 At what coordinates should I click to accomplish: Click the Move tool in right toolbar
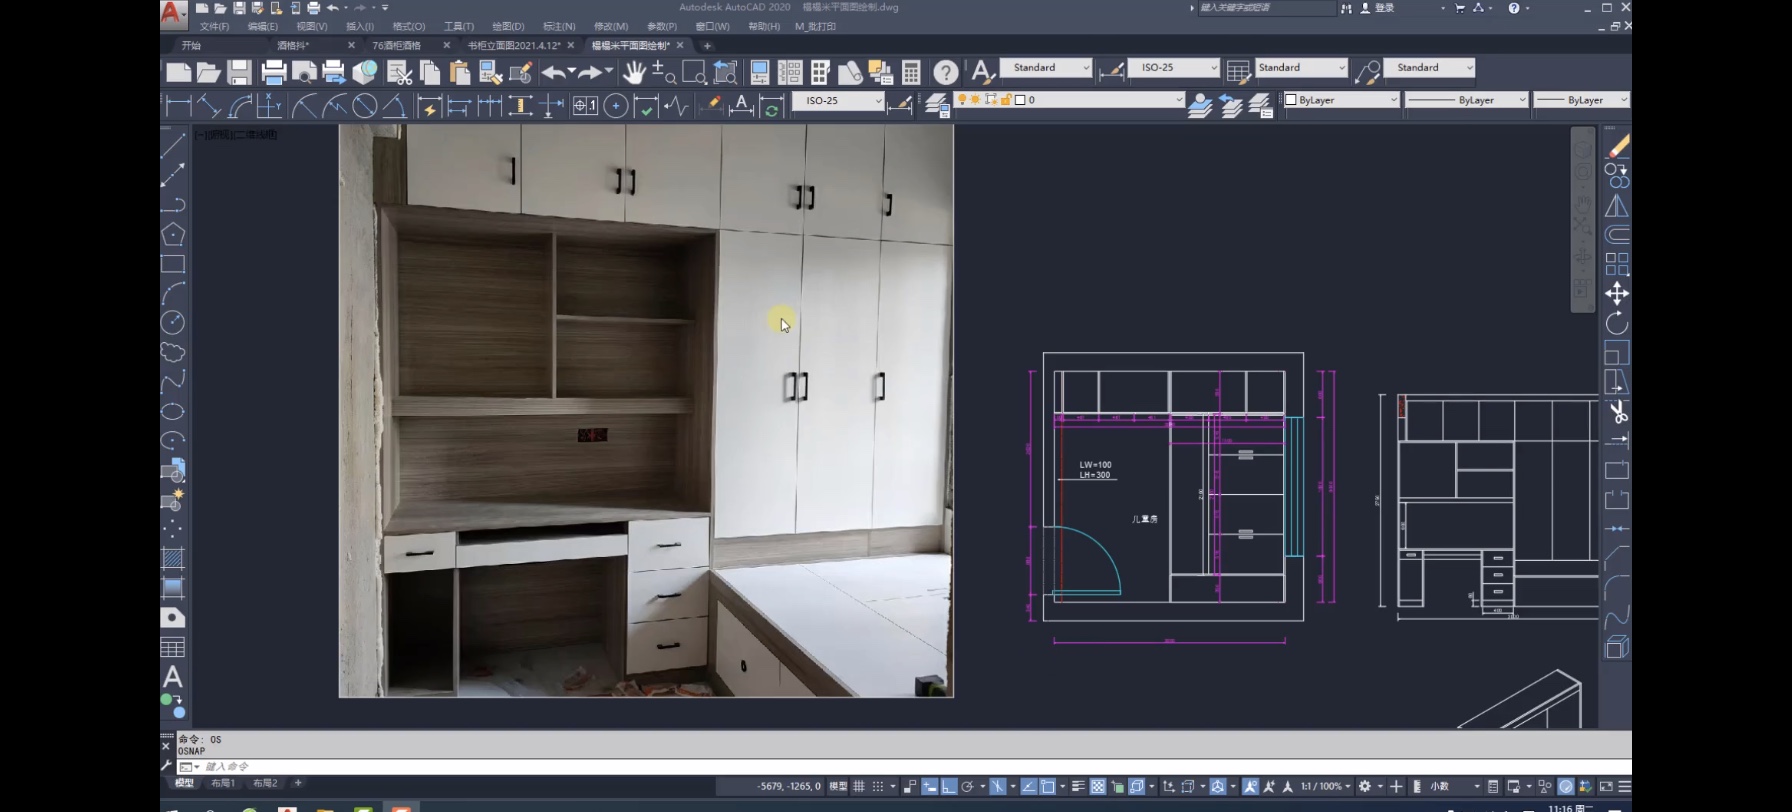1617,293
